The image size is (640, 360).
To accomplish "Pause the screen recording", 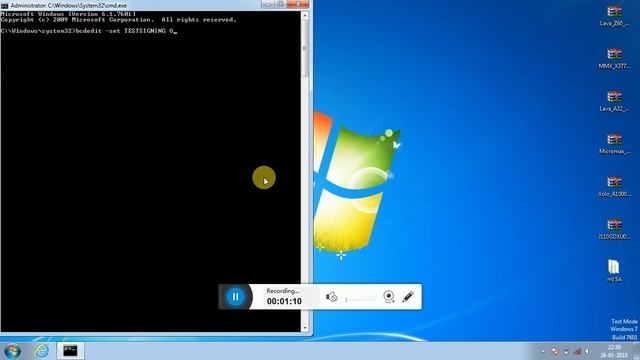I will coord(235,297).
